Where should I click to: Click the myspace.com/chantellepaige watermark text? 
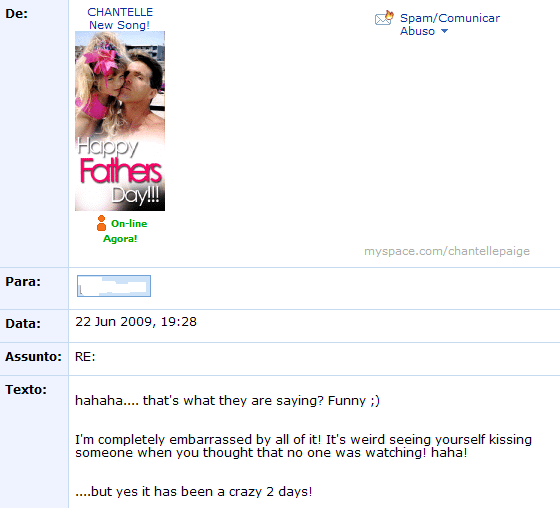[x=447, y=251]
